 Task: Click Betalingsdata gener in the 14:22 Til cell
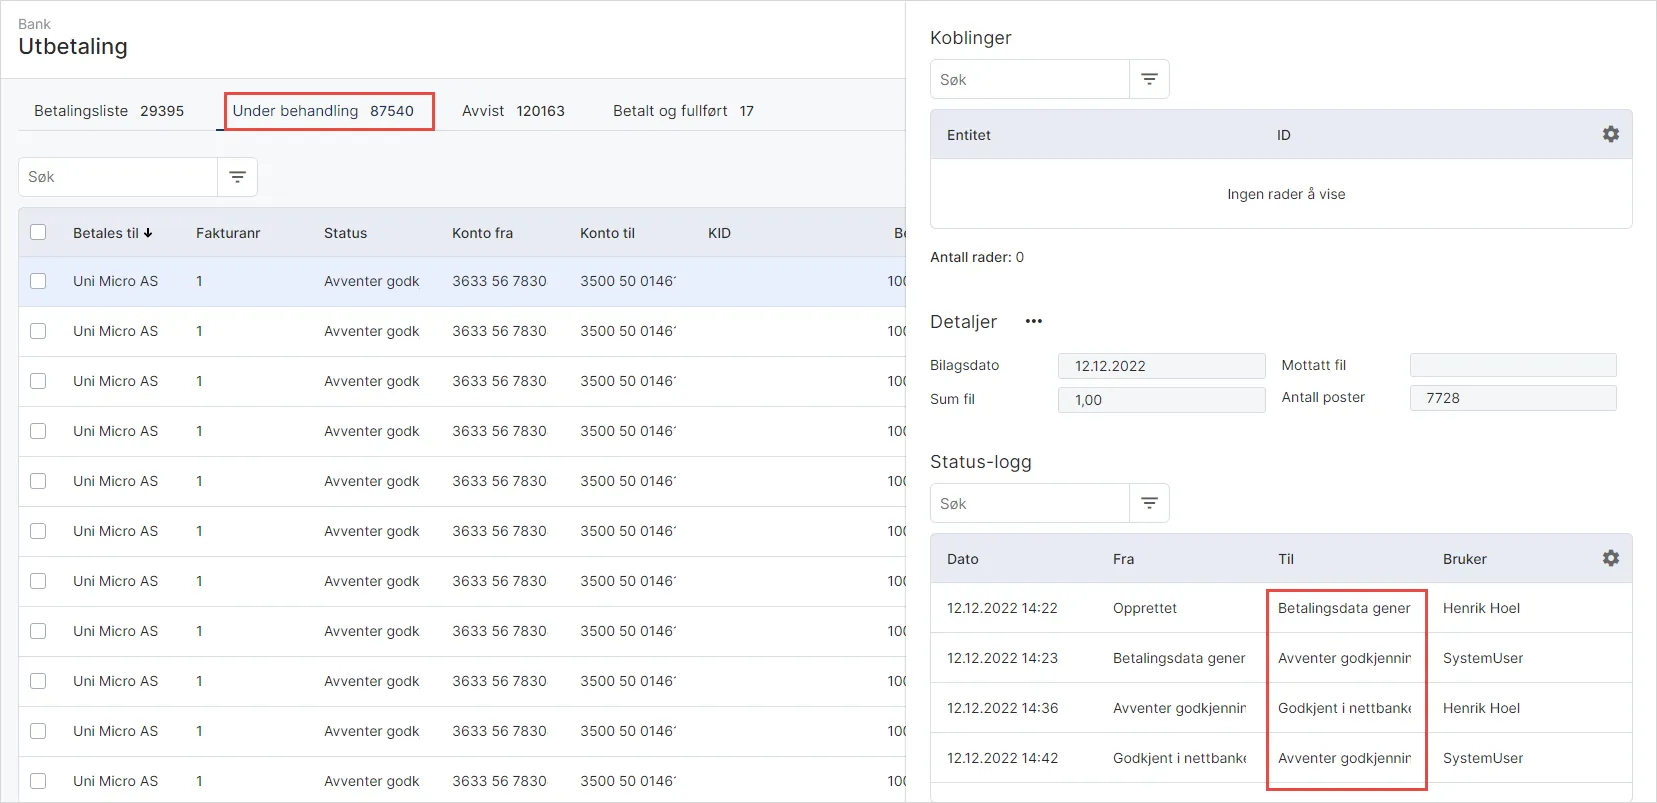[x=1344, y=608]
